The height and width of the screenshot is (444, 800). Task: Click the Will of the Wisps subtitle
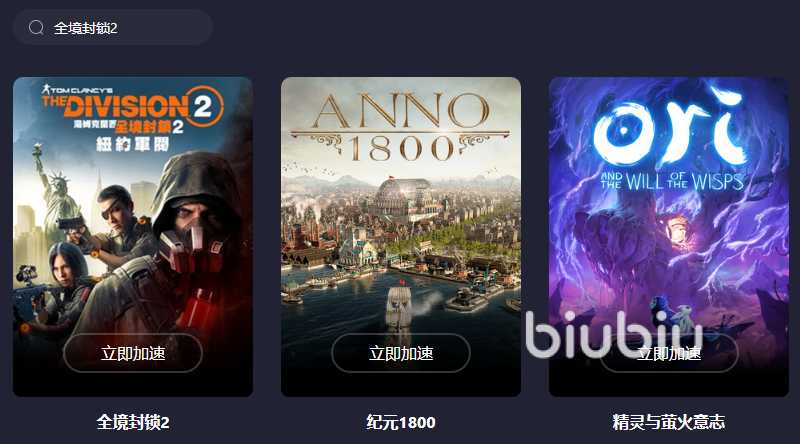pyautogui.click(x=671, y=181)
